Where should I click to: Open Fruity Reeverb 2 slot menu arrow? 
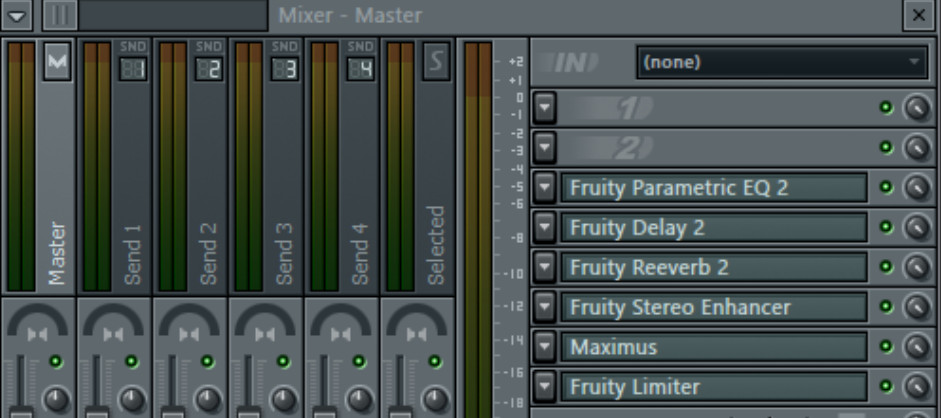click(x=544, y=267)
